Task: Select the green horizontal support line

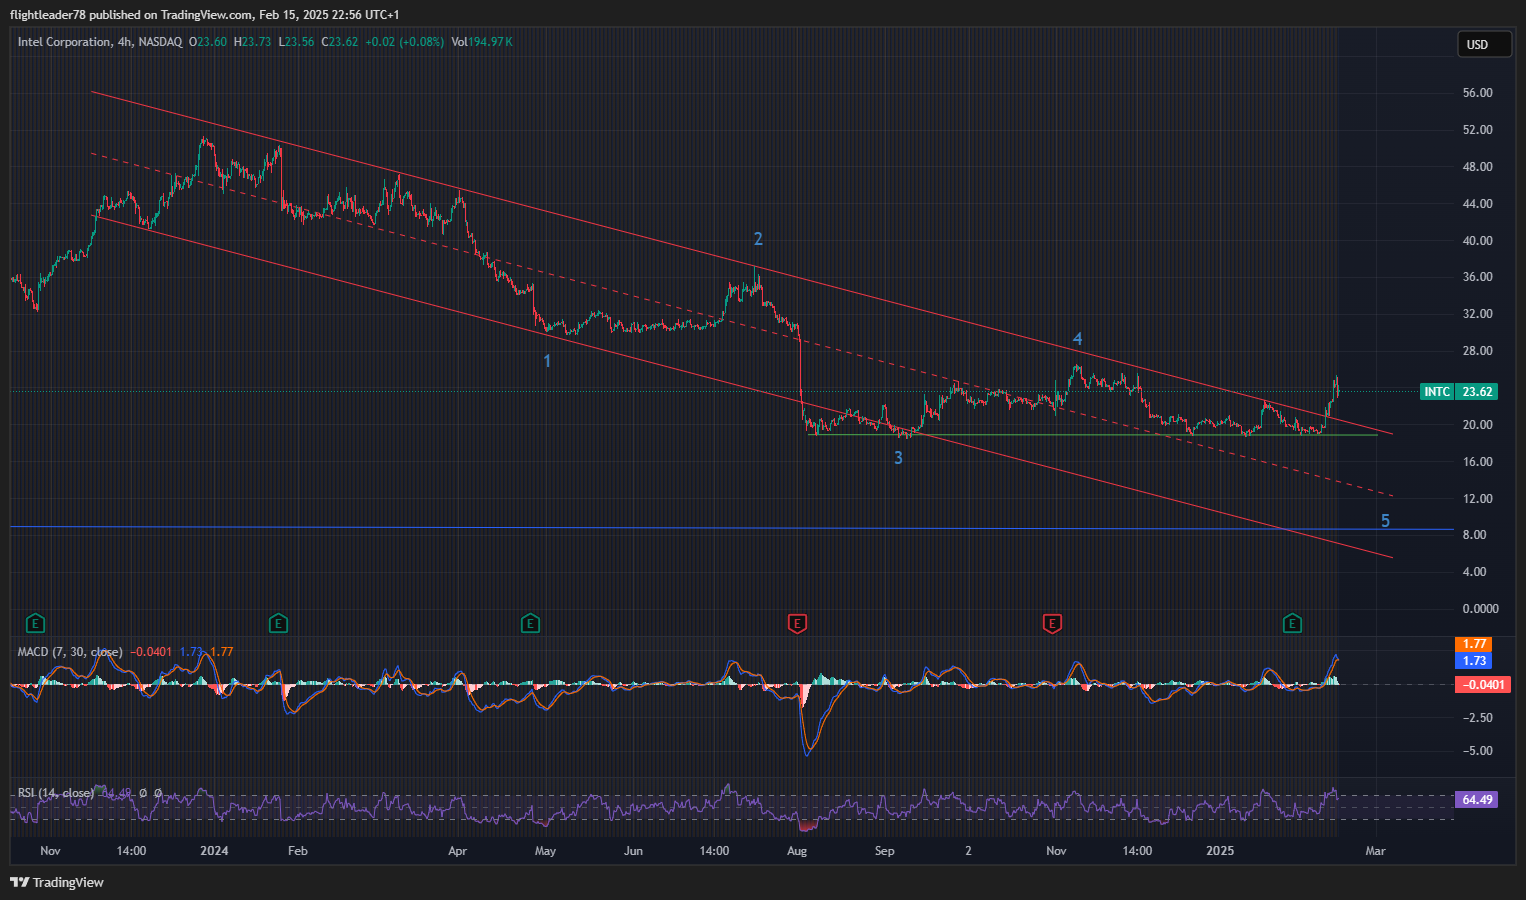Action: tap(1093, 435)
